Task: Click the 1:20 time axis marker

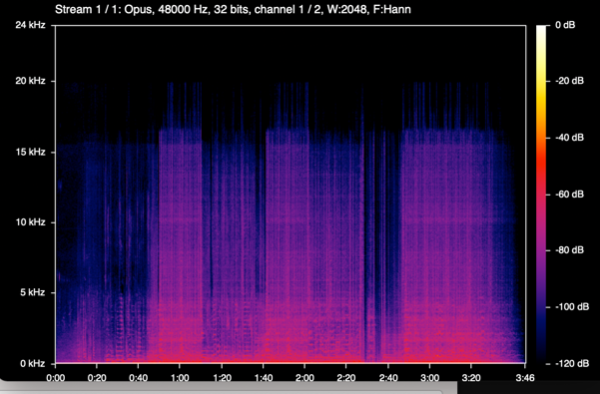Action: click(x=222, y=378)
